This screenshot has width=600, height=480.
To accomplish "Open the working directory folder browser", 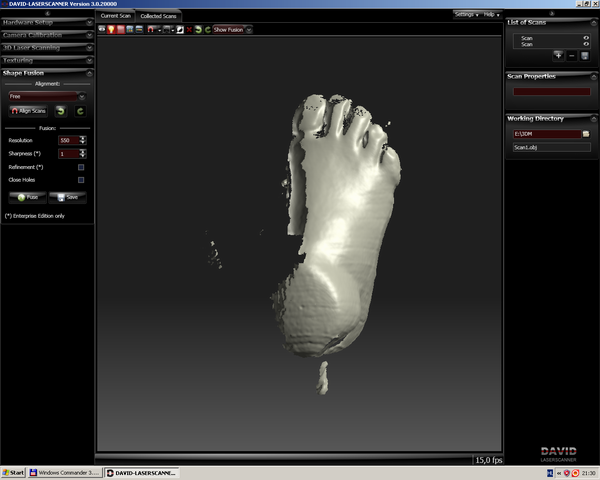I will (586, 133).
